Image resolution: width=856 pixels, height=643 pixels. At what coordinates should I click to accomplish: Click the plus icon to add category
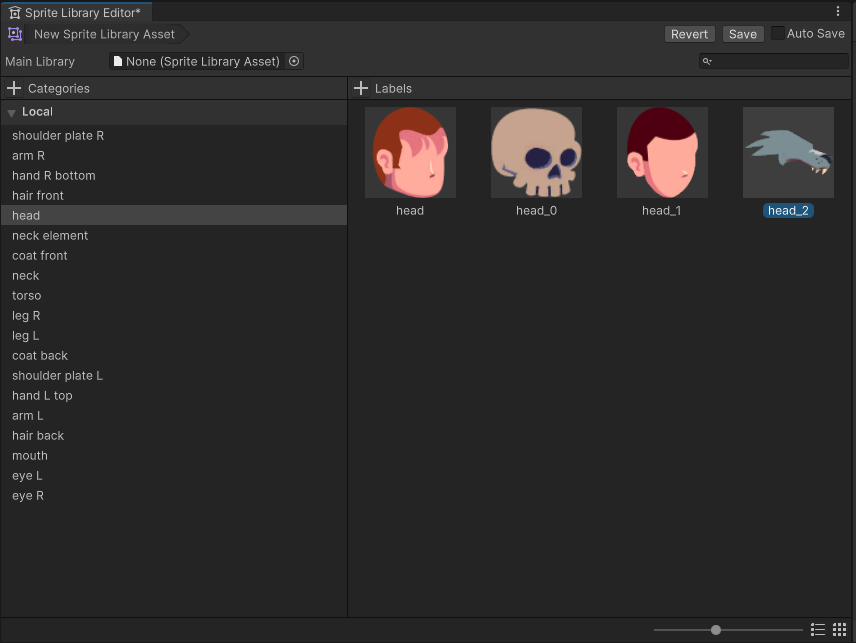14,88
